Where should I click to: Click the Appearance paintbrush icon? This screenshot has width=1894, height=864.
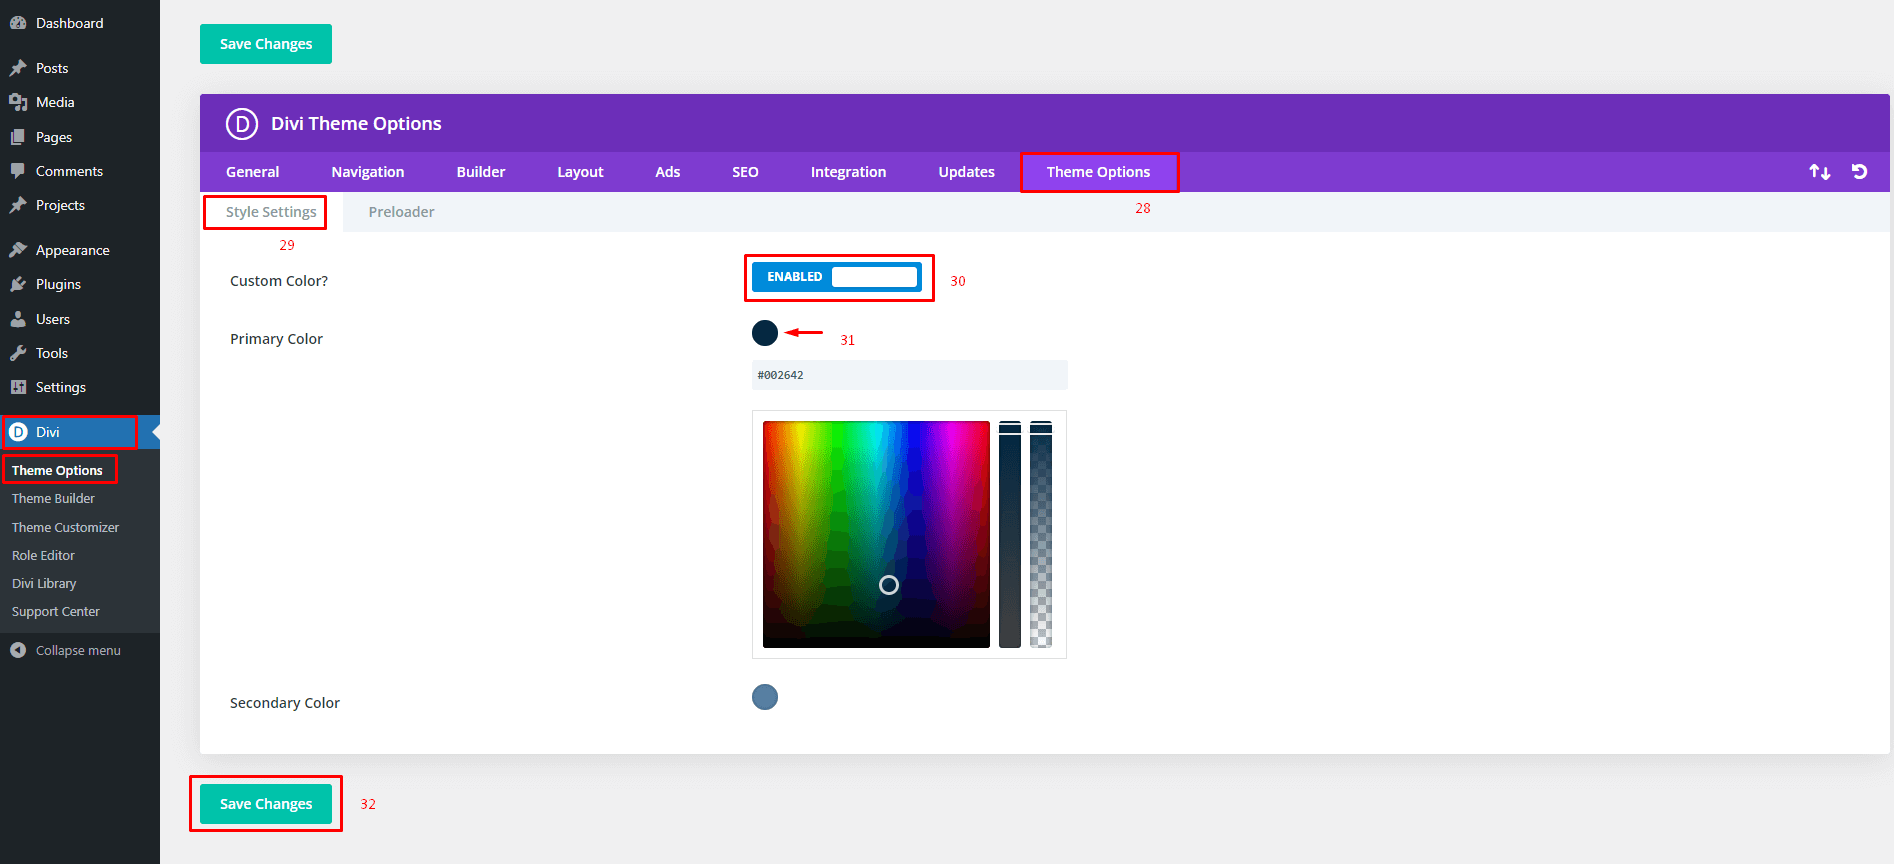point(18,250)
